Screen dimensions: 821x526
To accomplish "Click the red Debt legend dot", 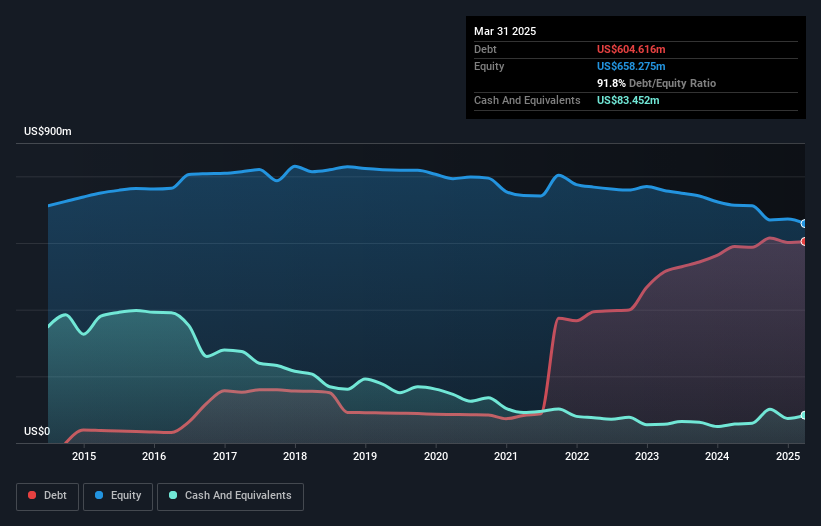I will (x=32, y=495).
